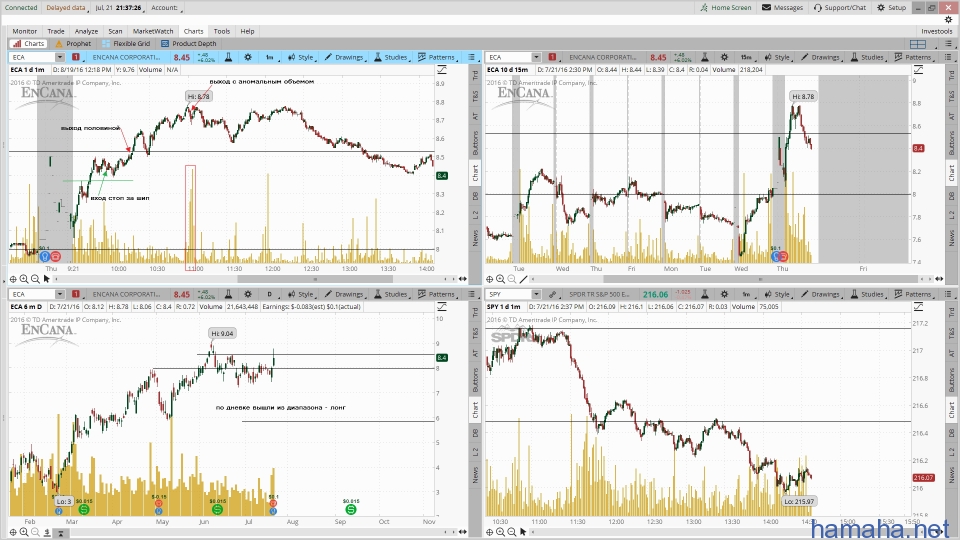Open Edit studies flask in SPY chart
Image resolution: width=960 pixels, height=540 pixels.
705,294
